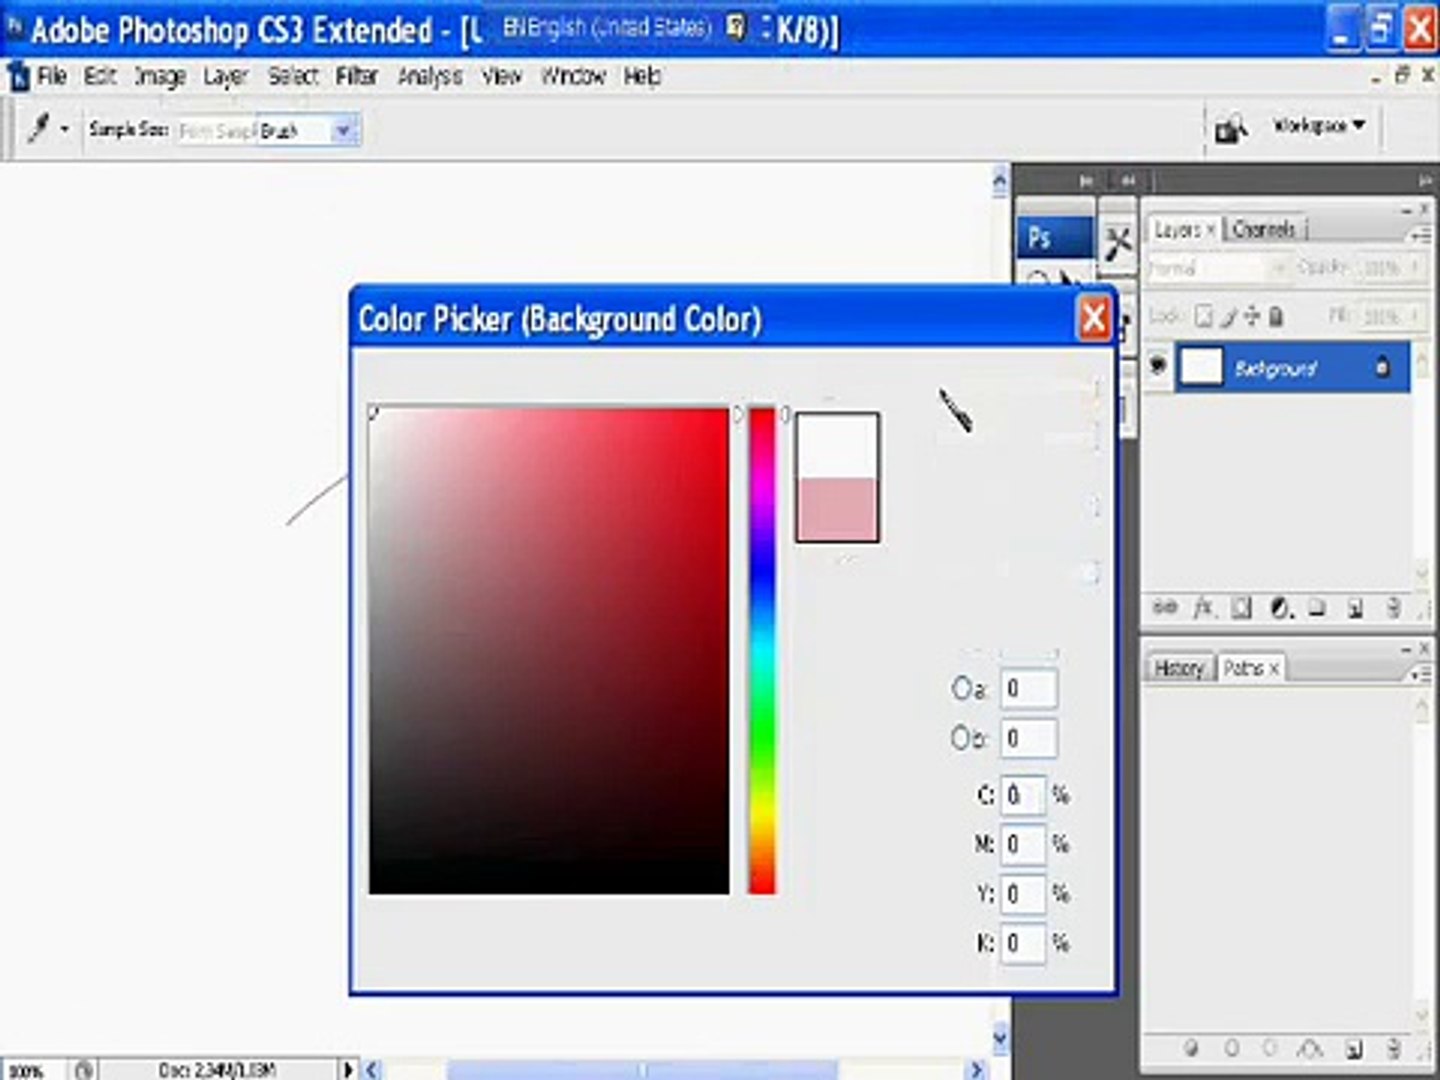Hide the Background layer eye icon
This screenshot has height=1080, width=1440.
1158,366
